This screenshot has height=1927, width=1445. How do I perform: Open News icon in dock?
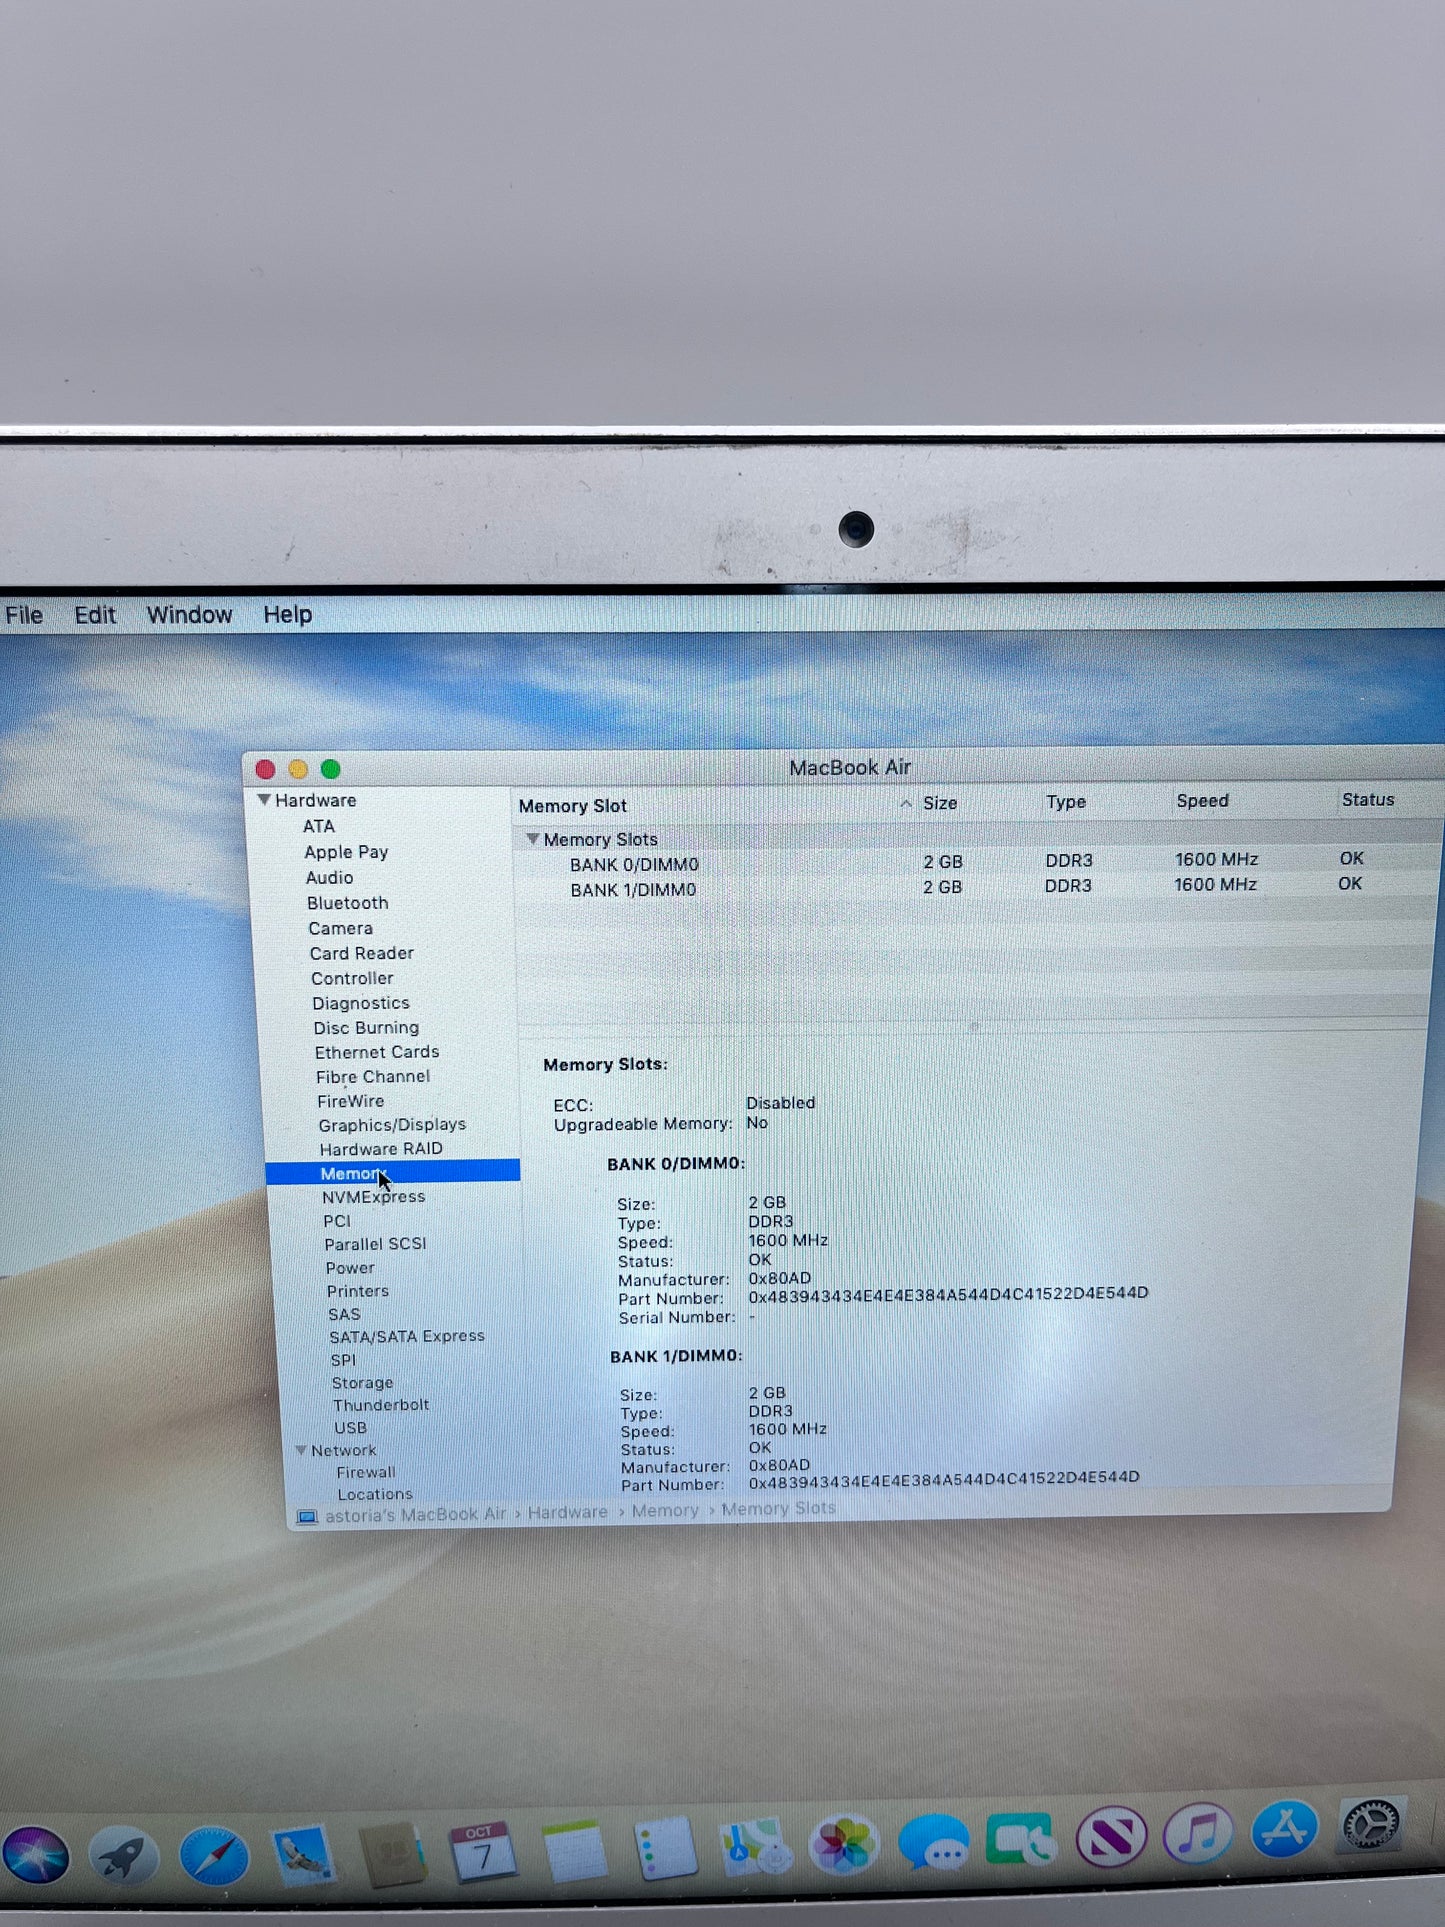pos(1111,1837)
